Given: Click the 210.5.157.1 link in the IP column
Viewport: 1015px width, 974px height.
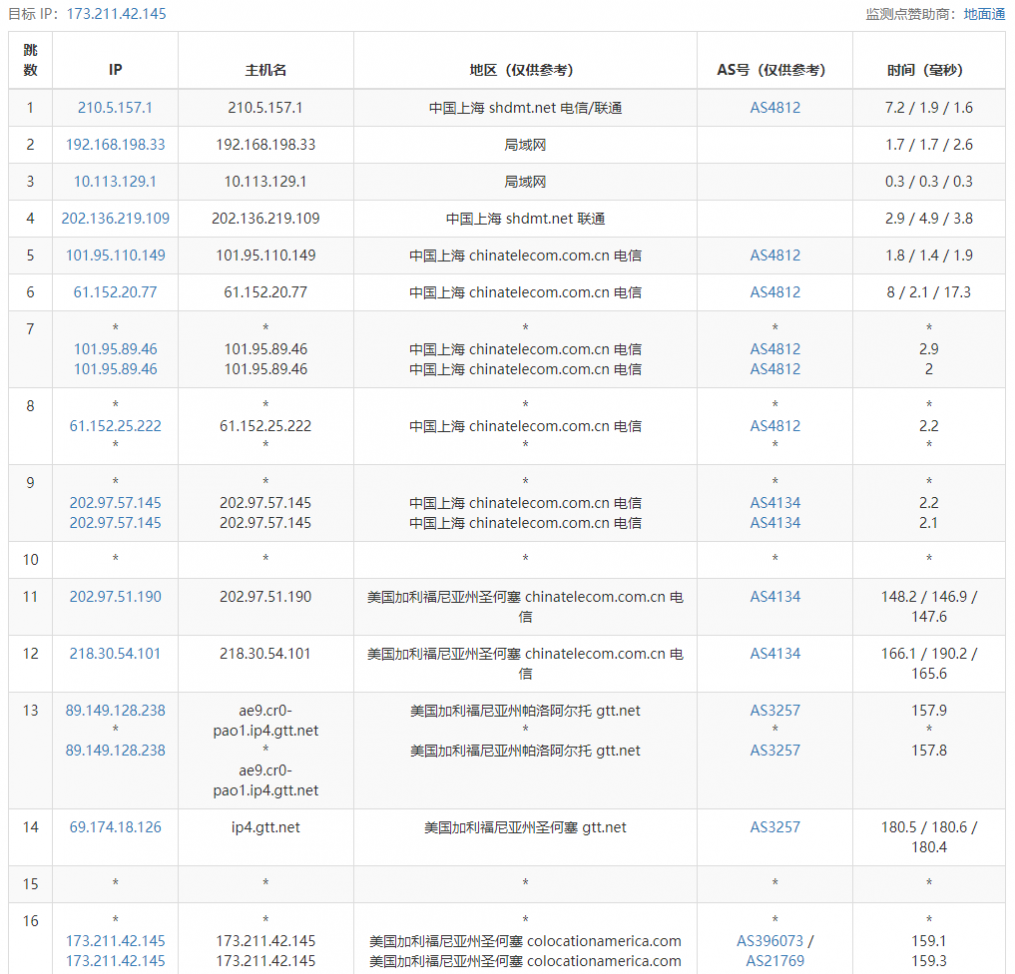Looking at the screenshot, I should pyautogui.click(x=115, y=107).
